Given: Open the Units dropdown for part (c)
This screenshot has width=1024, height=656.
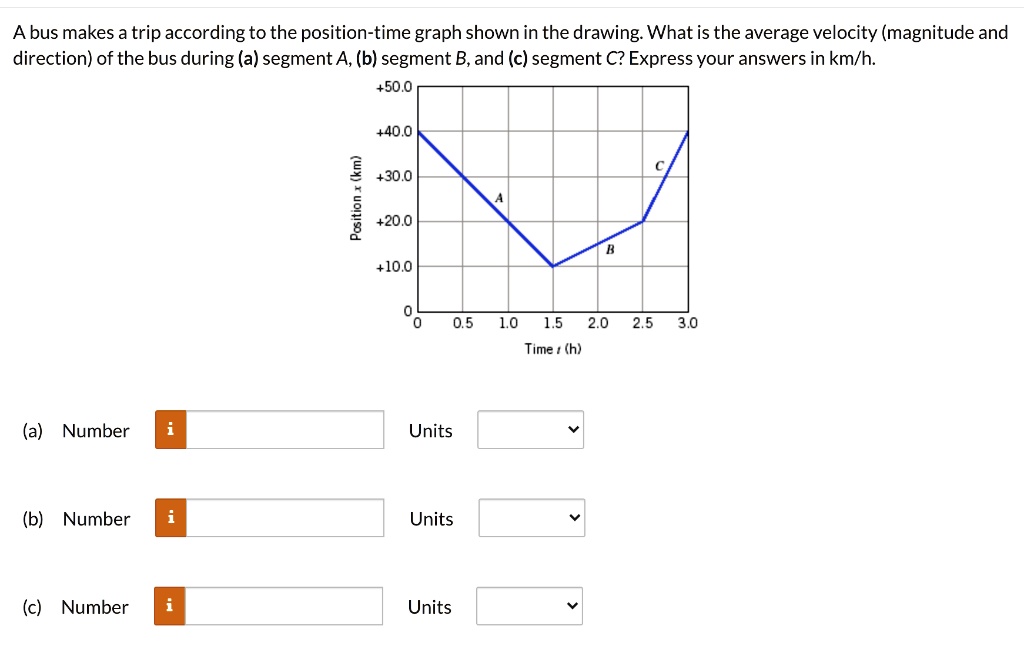Looking at the screenshot, I should (x=531, y=605).
